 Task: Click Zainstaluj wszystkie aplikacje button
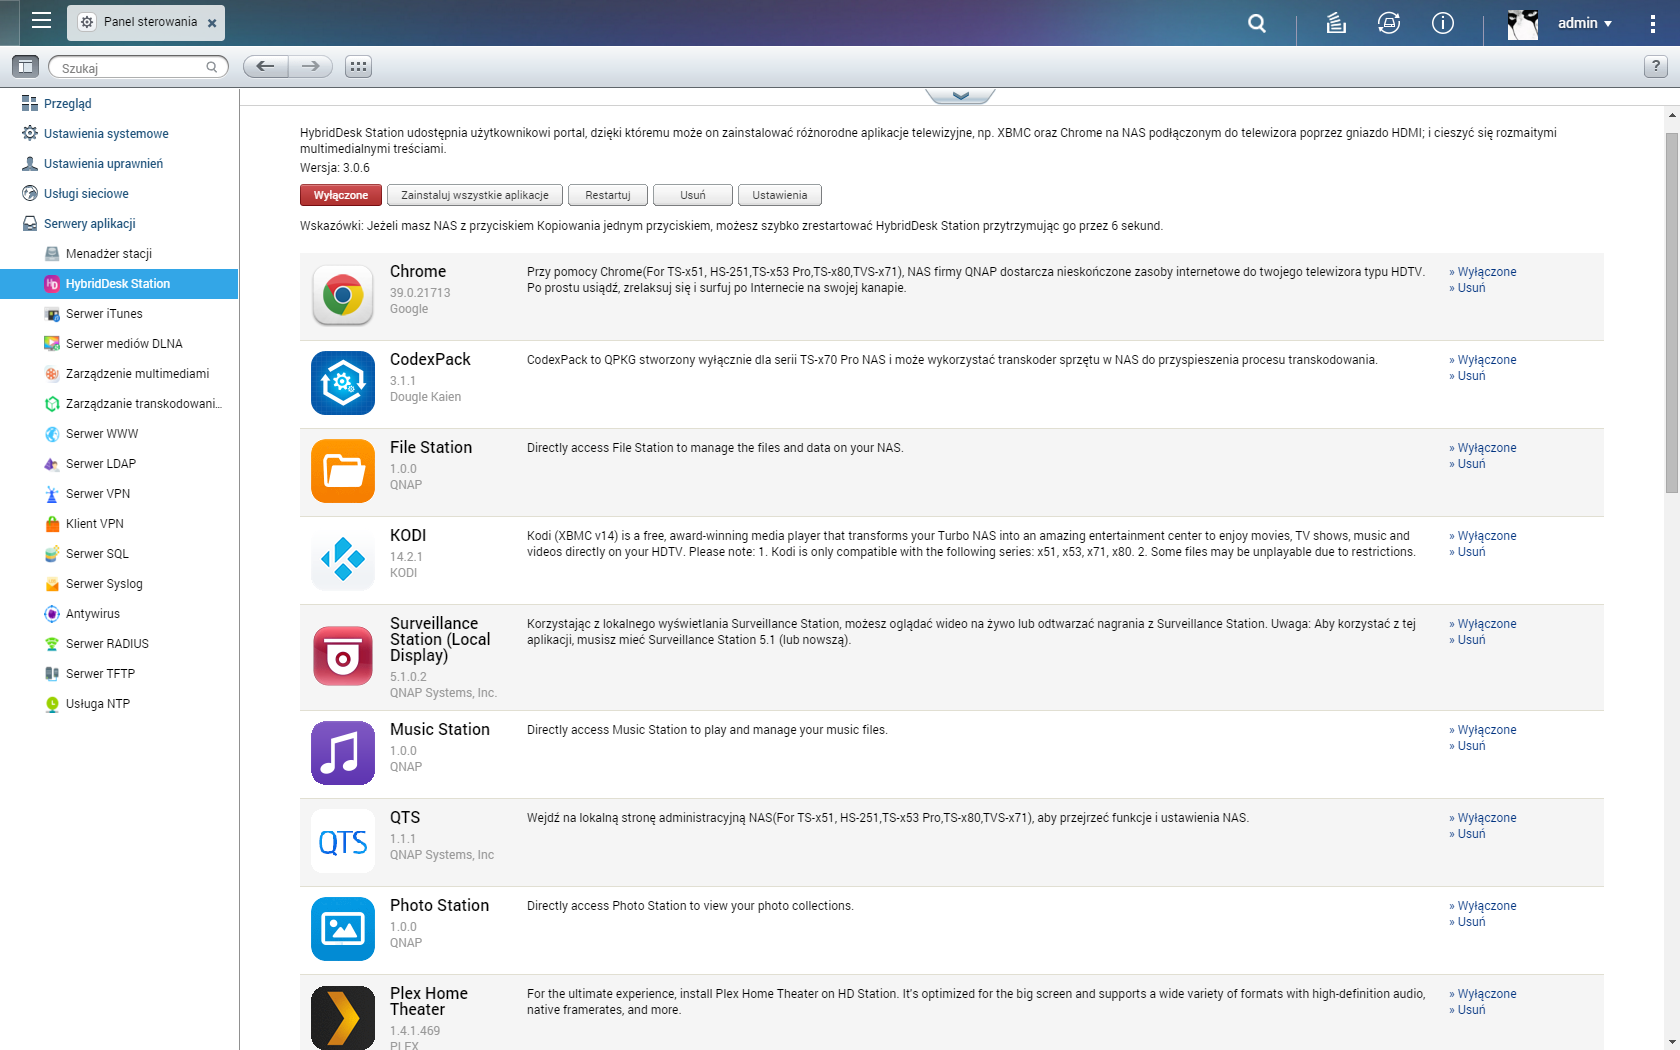pos(475,195)
